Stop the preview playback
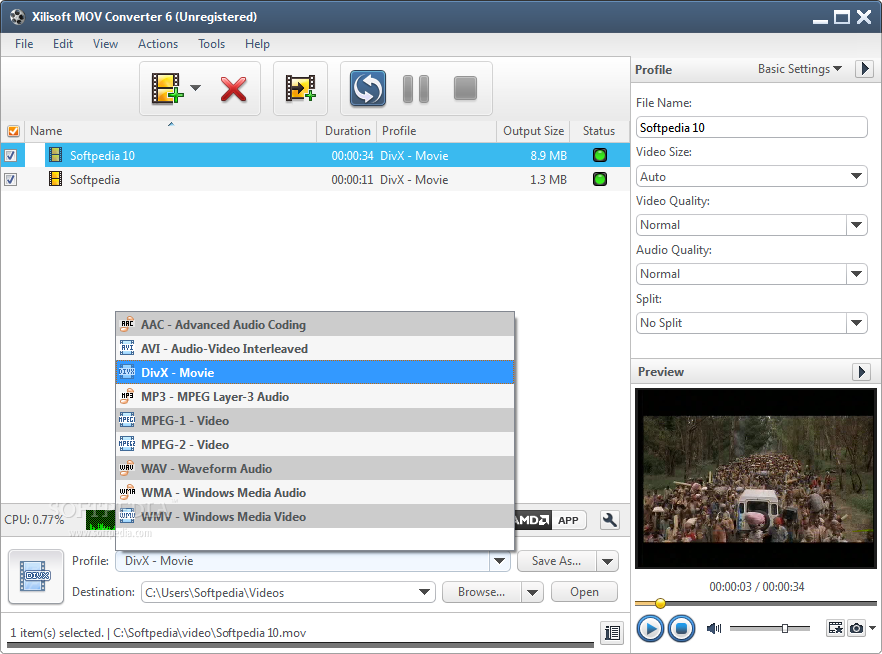 [681, 628]
